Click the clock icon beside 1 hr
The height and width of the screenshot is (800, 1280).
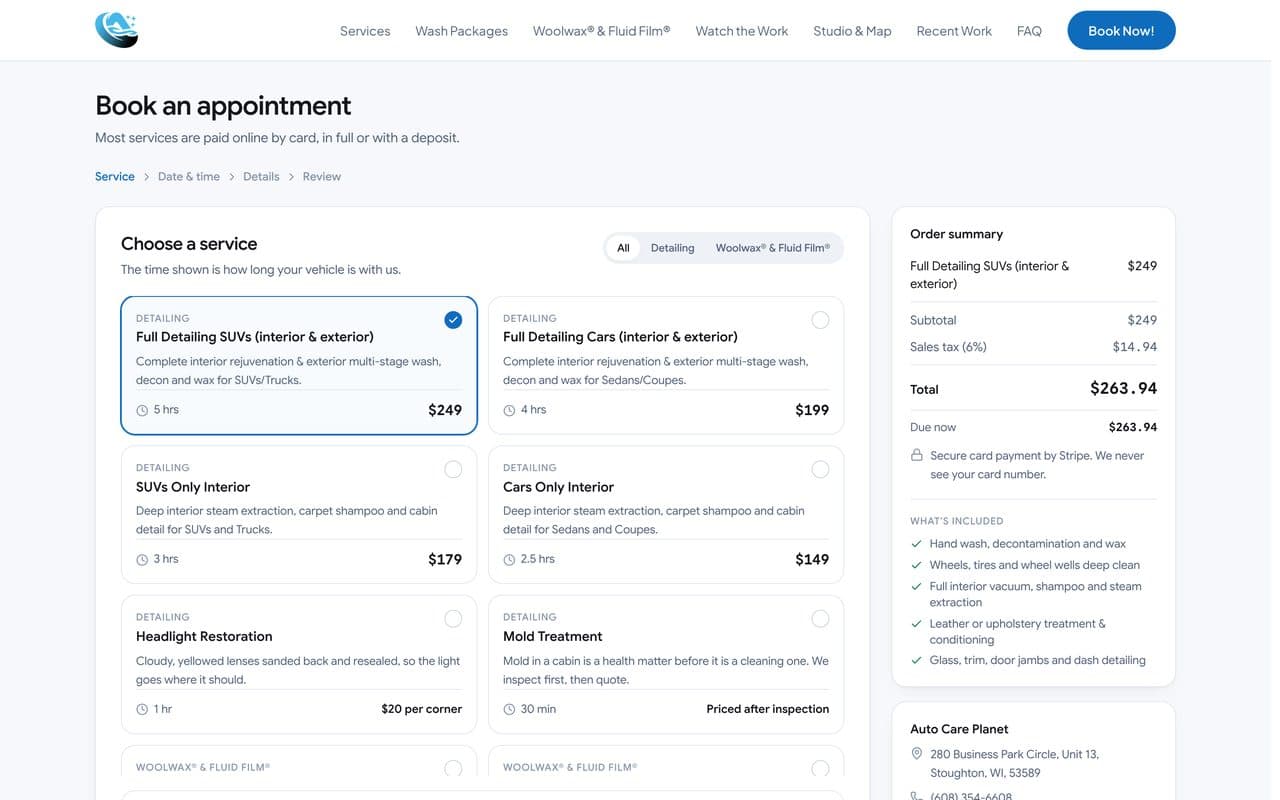click(x=142, y=709)
